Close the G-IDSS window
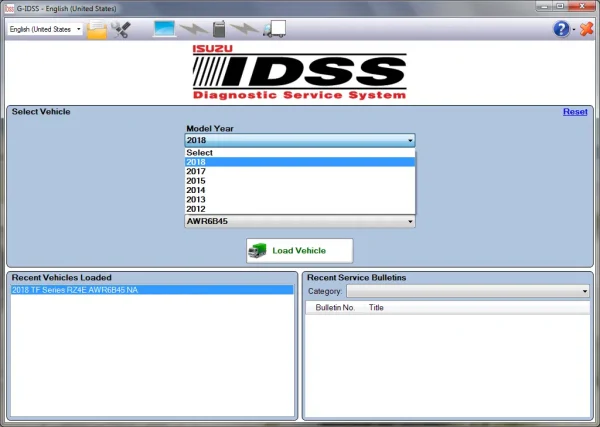The image size is (600, 427). [582, 6]
